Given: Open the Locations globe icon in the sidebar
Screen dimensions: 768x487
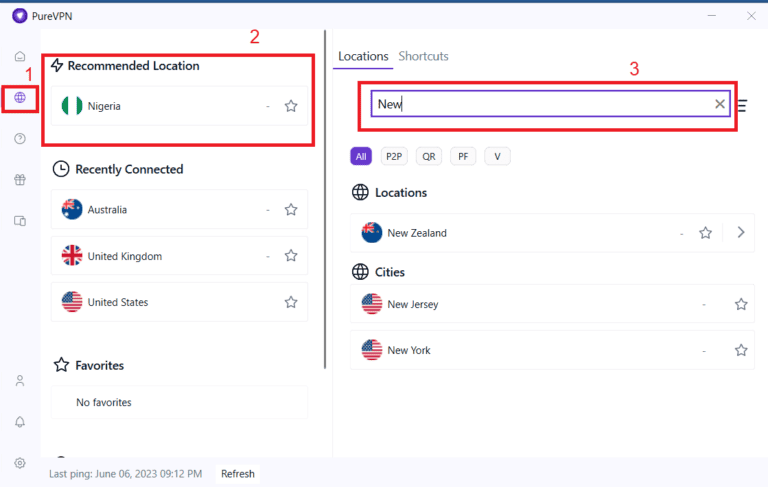Looking at the screenshot, I should (20, 97).
